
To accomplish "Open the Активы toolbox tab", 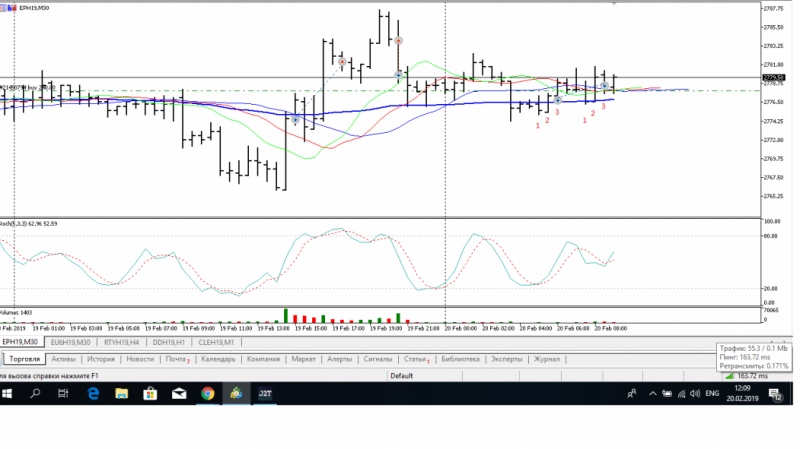I will pos(63,359).
